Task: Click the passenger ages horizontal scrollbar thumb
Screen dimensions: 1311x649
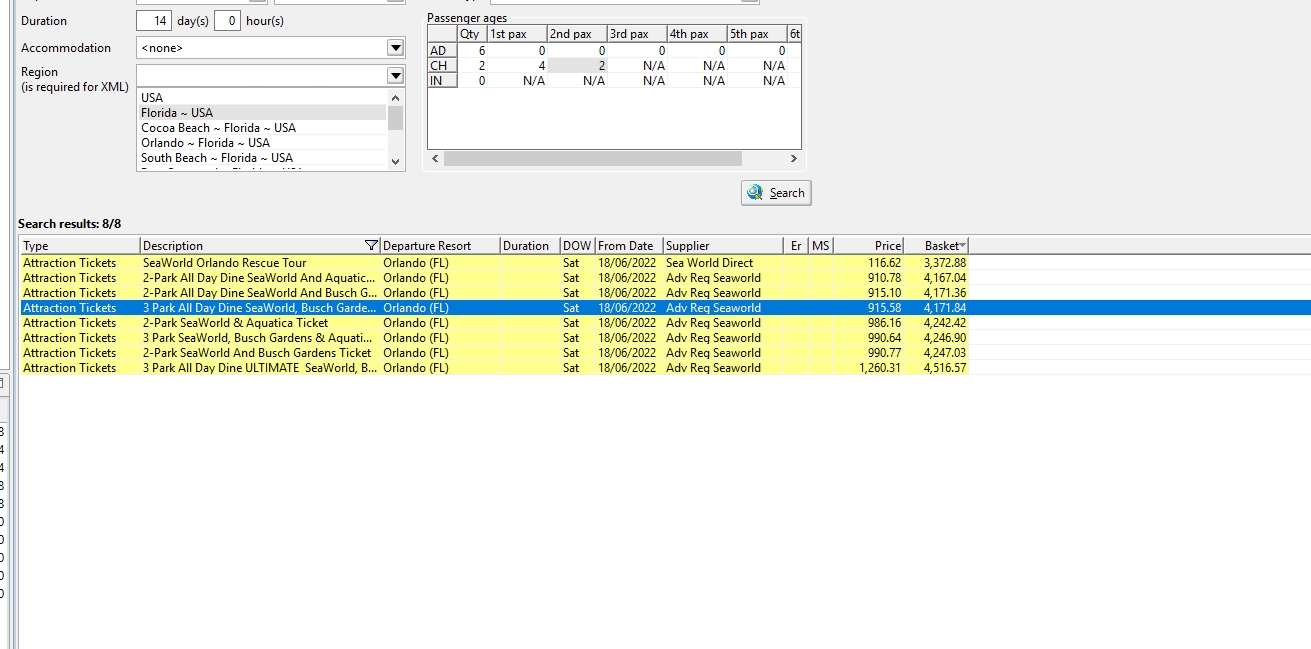Action: point(593,159)
